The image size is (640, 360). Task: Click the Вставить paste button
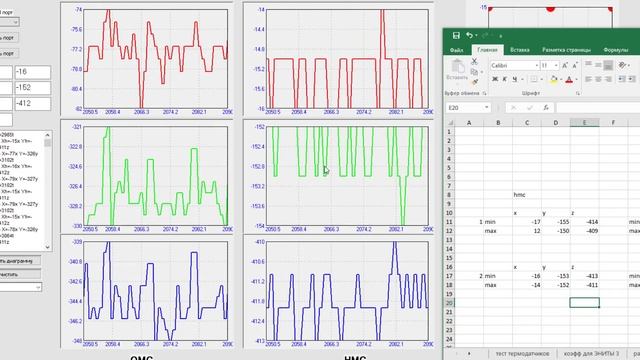[458, 70]
